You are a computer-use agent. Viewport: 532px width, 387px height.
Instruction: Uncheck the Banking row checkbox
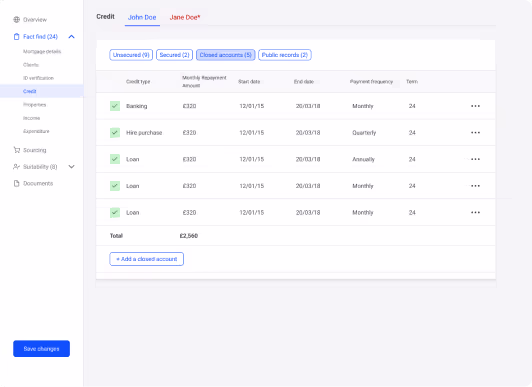pos(115,106)
